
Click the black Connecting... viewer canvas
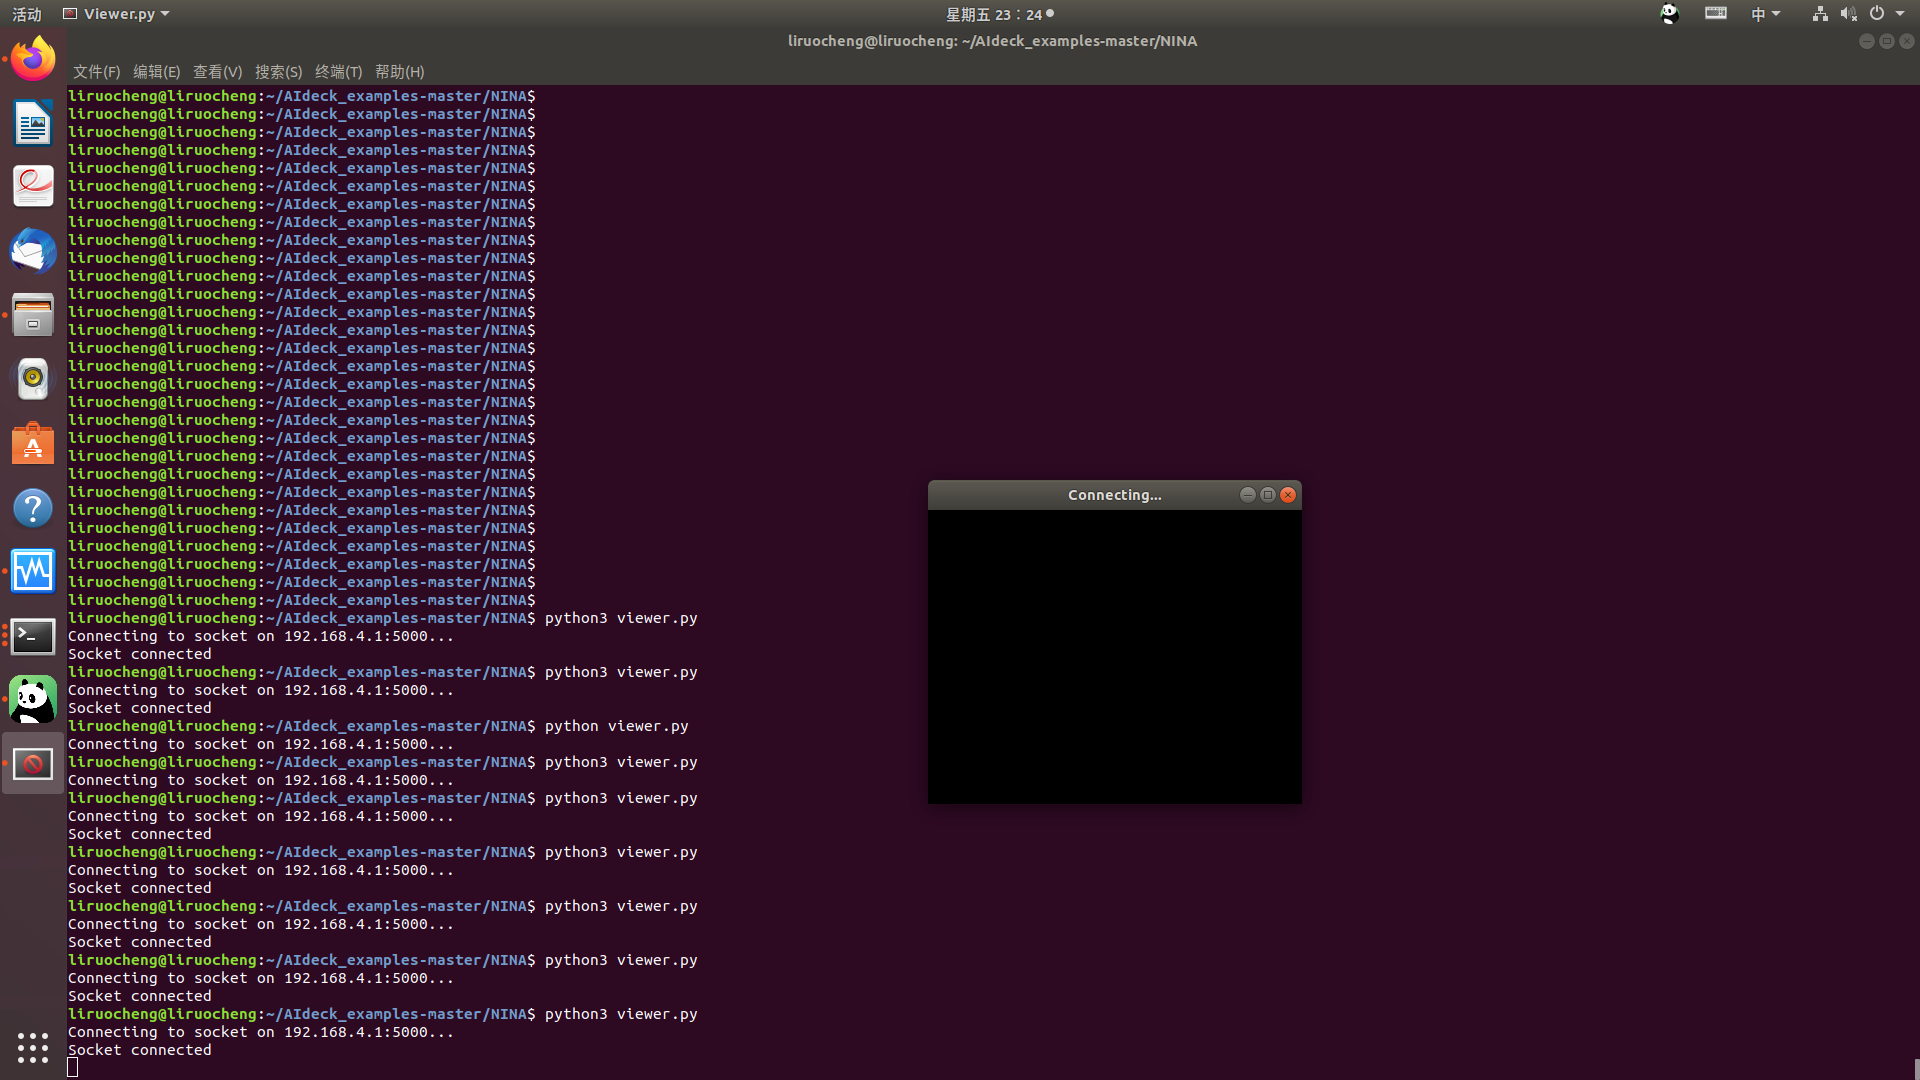pos(1114,656)
